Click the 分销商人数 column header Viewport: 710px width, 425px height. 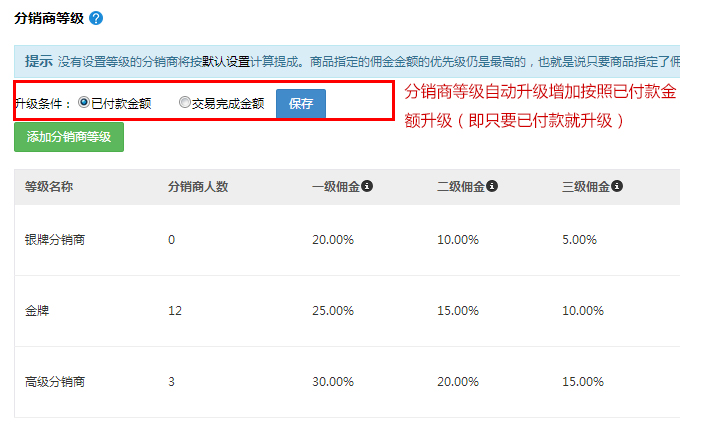point(199,186)
